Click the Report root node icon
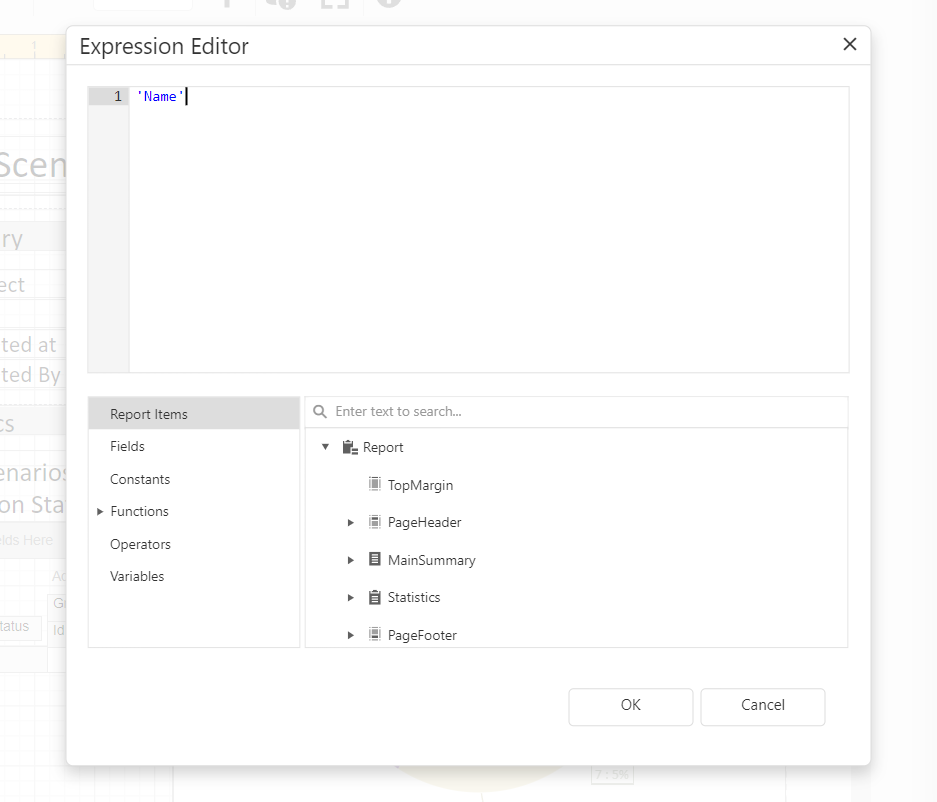The image size is (937, 802). (x=349, y=448)
